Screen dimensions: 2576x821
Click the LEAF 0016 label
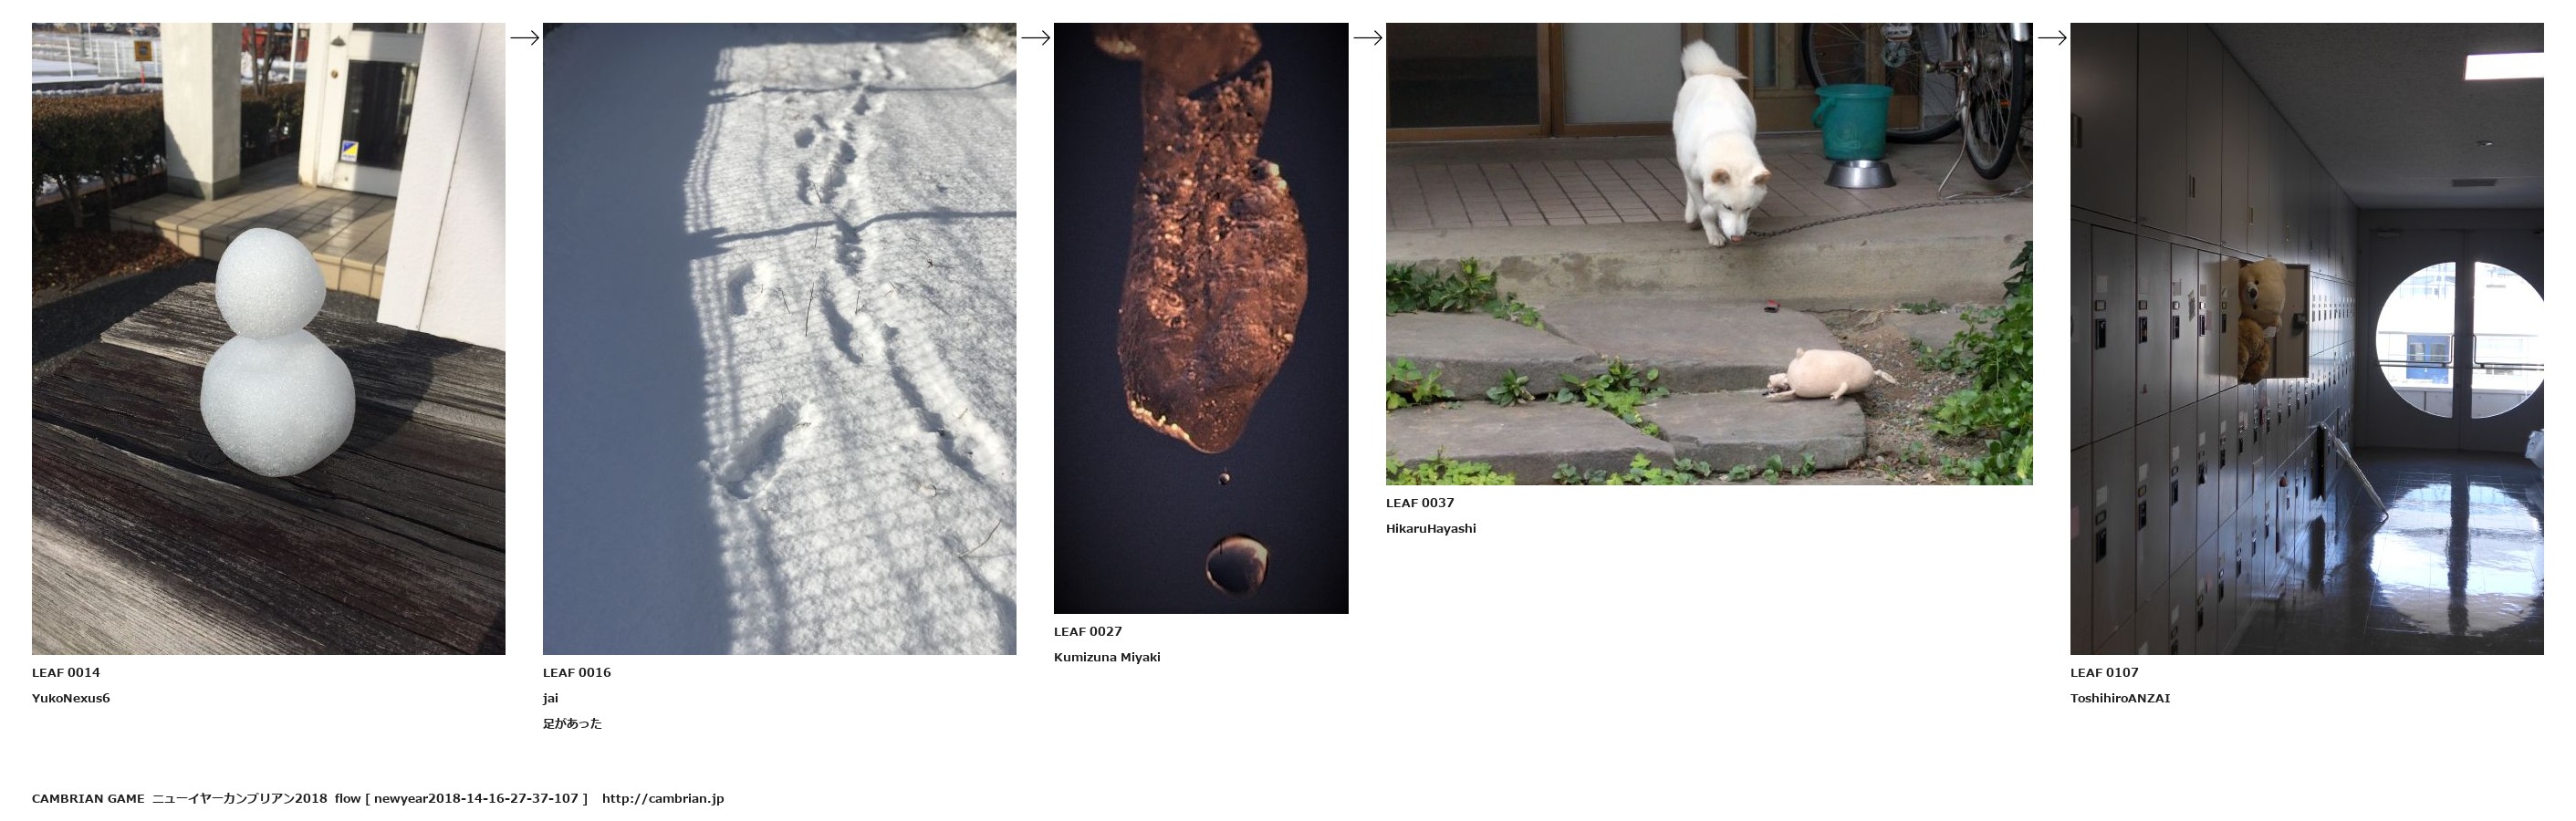tap(577, 673)
